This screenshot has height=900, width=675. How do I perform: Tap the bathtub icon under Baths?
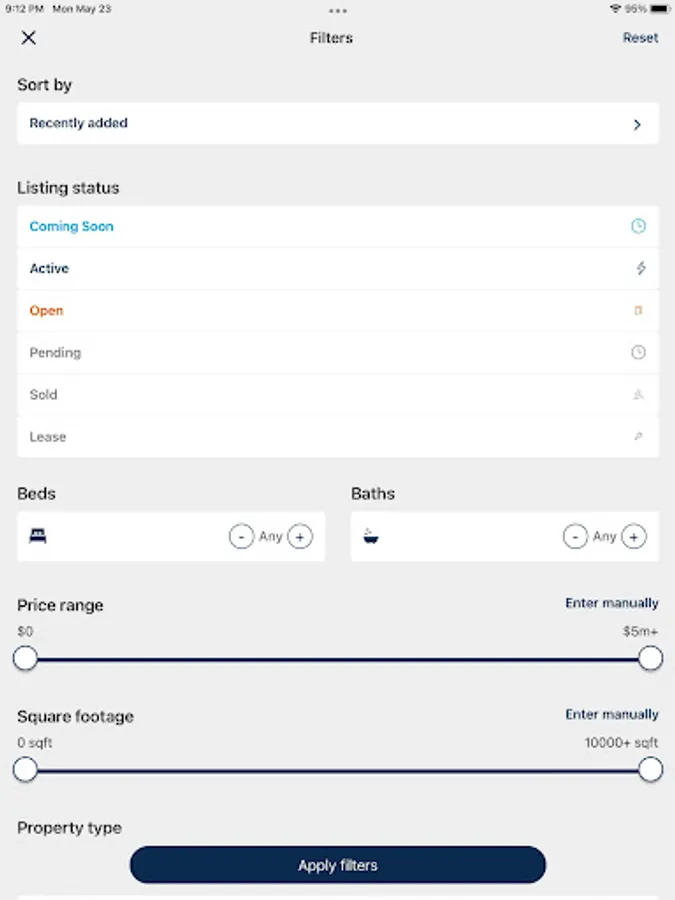(x=371, y=537)
